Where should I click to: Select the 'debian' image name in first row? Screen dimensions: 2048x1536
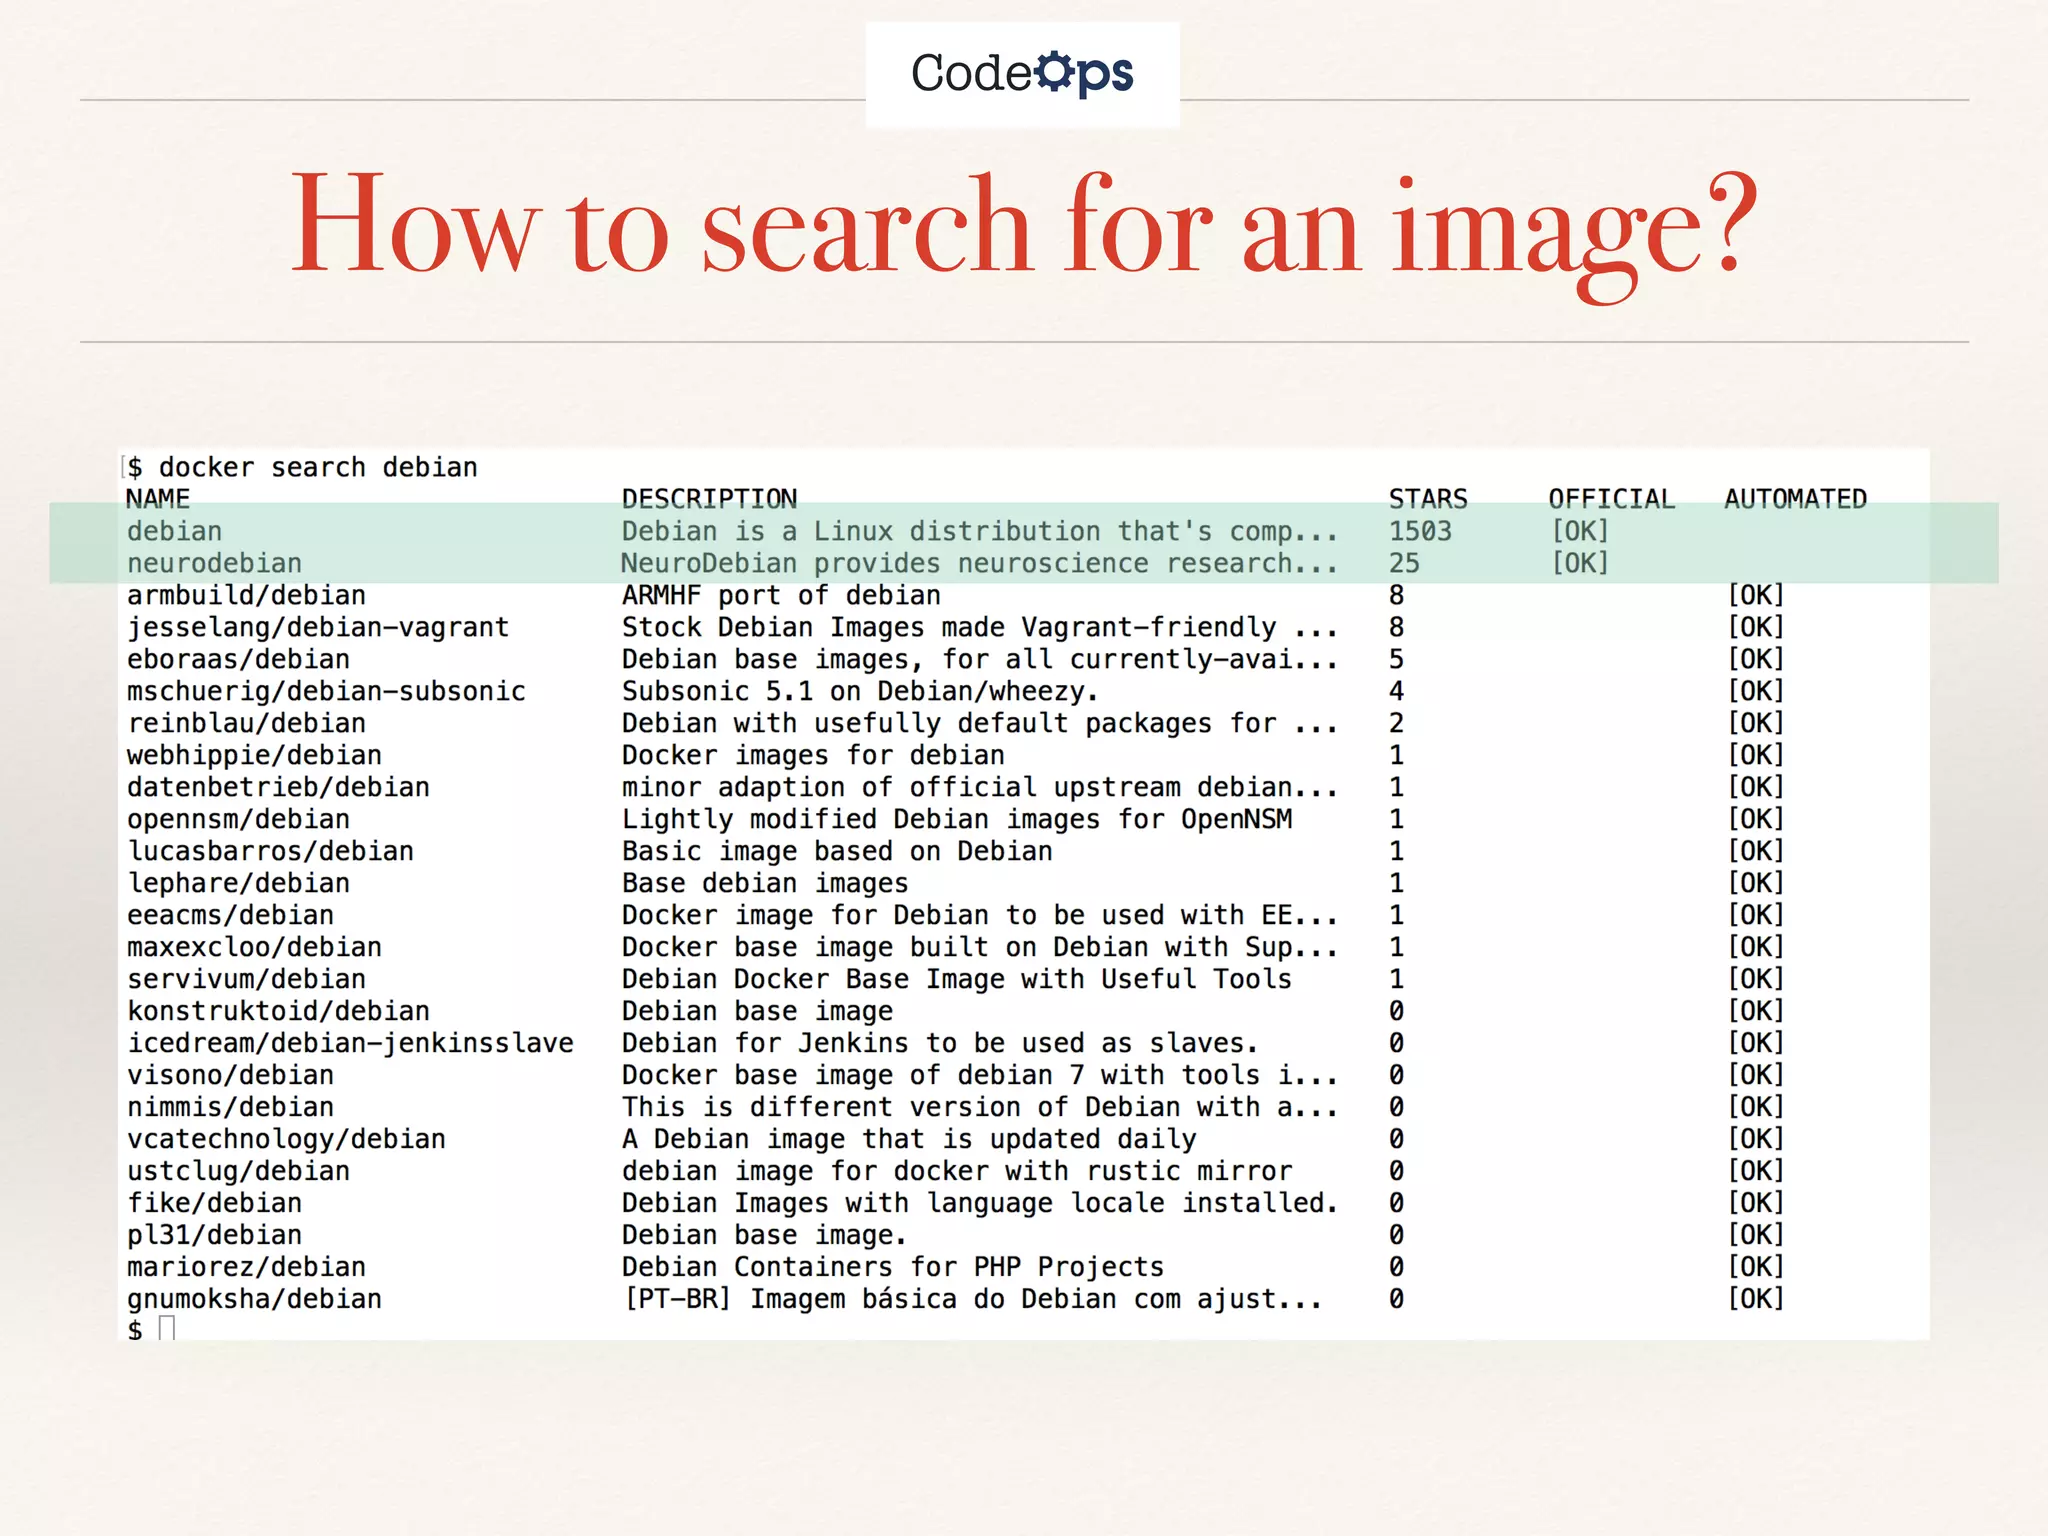coord(174,531)
